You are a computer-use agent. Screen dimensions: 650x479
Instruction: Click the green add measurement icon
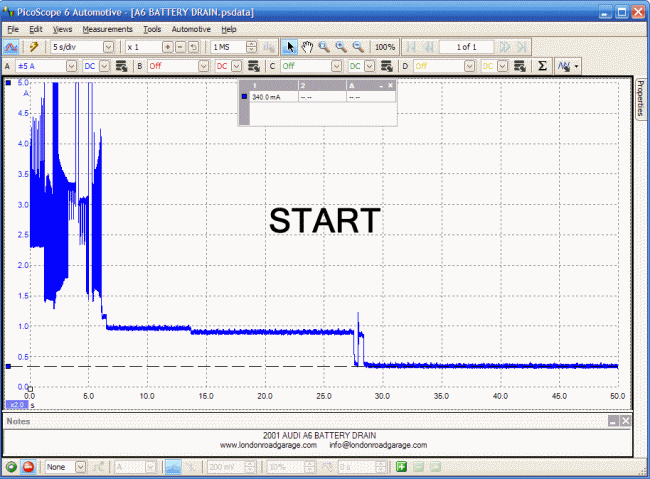coord(400,467)
